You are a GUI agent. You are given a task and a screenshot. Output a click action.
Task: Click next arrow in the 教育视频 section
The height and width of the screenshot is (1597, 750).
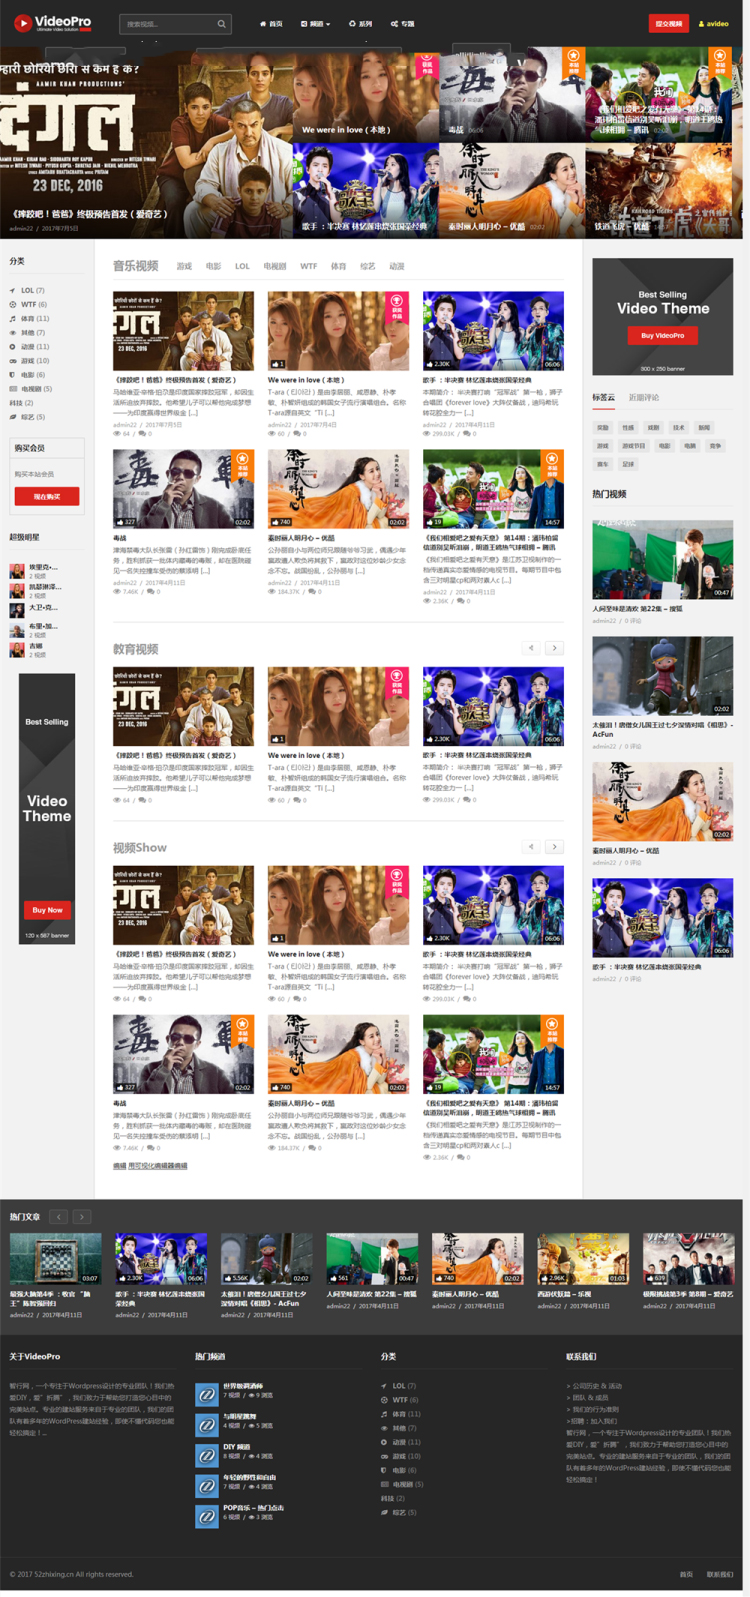pyautogui.click(x=554, y=648)
